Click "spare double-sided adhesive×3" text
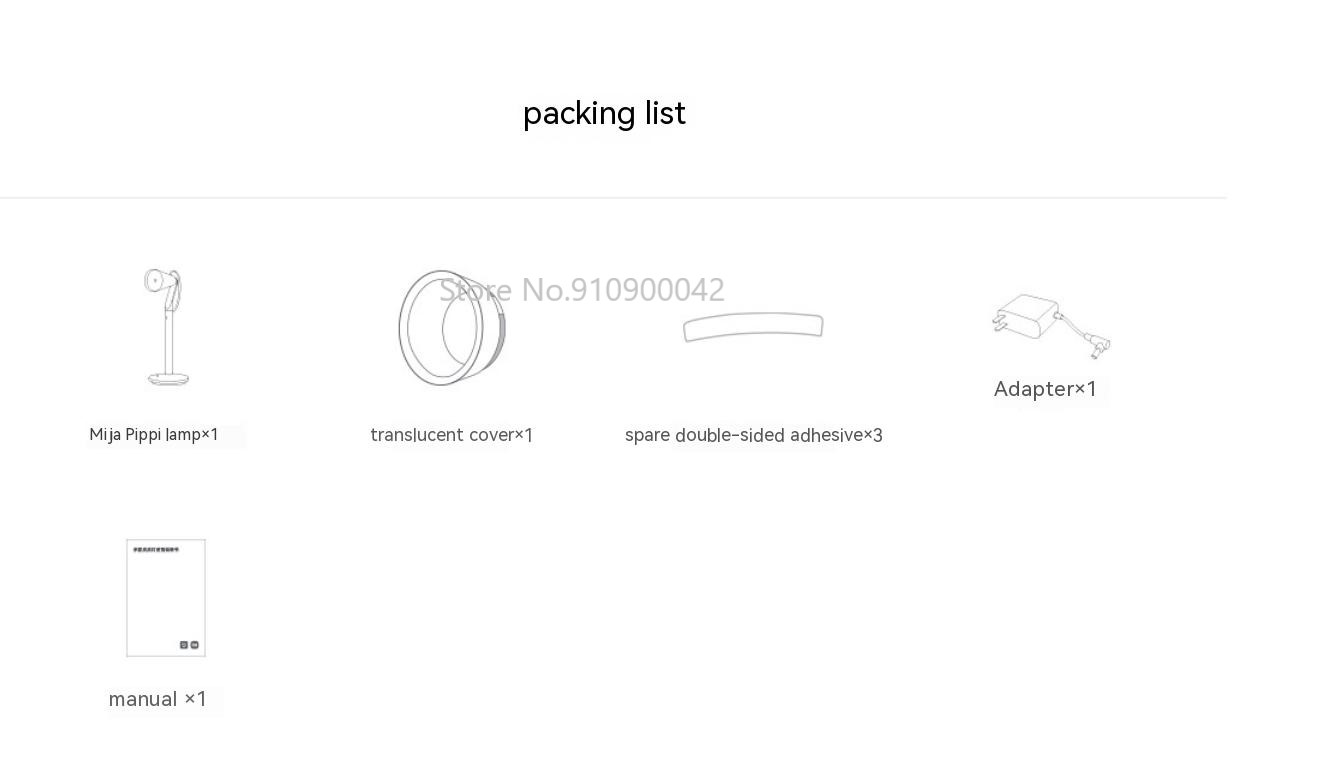Viewport: 1328px width, 774px height. click(754, 435)
